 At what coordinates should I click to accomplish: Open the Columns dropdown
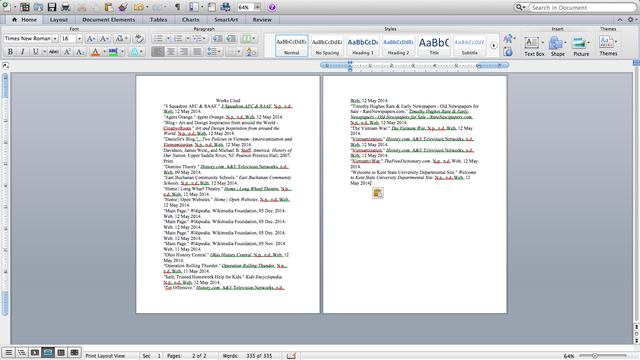point(249,38)
